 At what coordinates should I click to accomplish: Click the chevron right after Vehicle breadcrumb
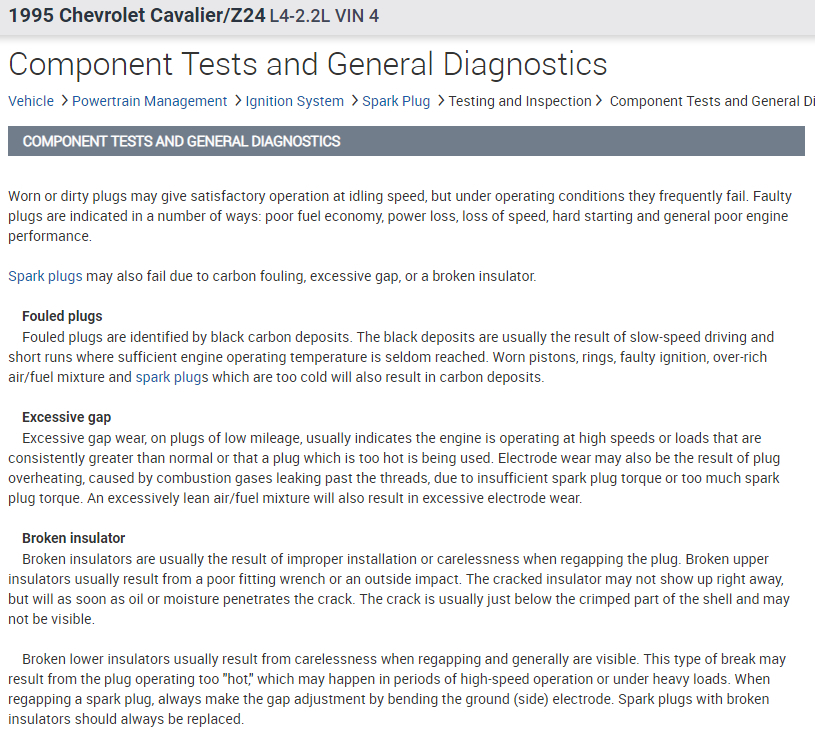[64, 101]
